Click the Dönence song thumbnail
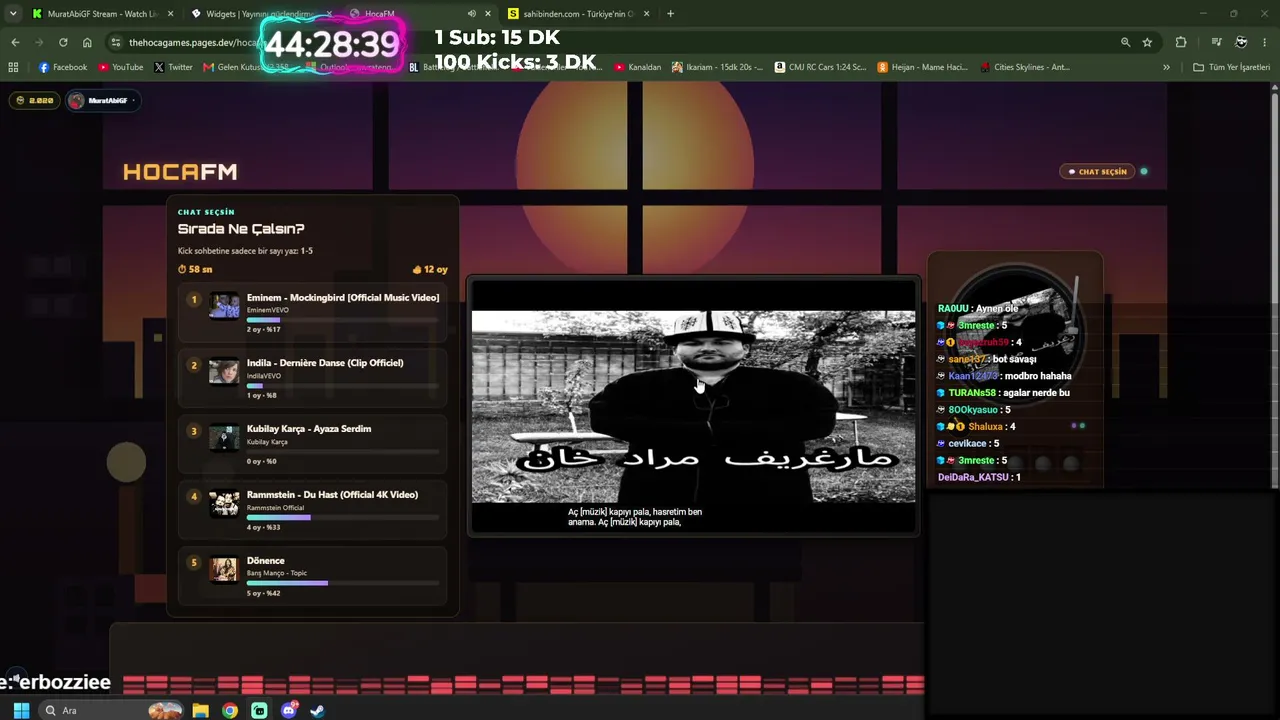The image size is (1280, 720). [224, 569]
